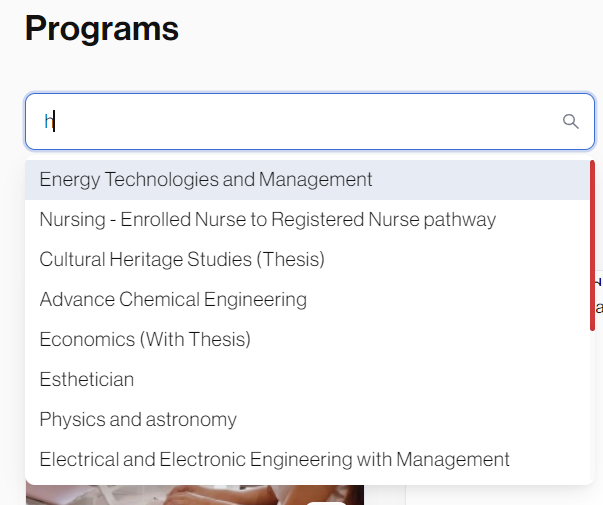Click the Programs page heading
The image size is (603, 505).
click(x=102, y=29)
